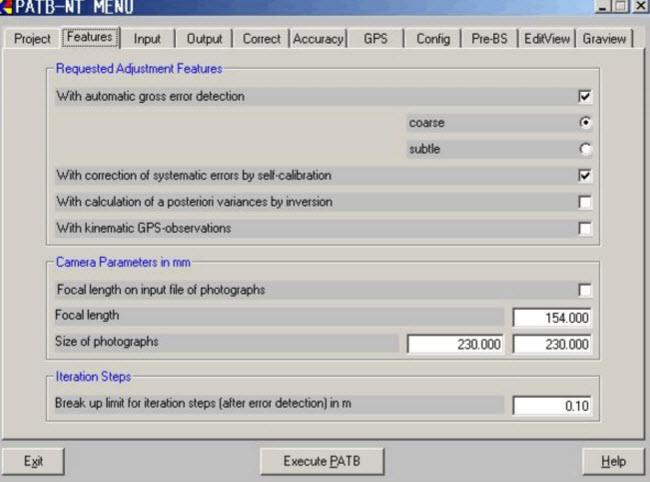Click 'Break up limit for iteration steps' label

click(x=203, y=403)
